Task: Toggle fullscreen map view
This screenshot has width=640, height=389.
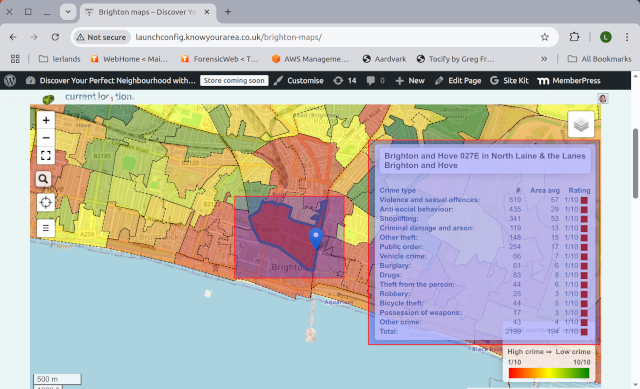Action: click(46, 156)
